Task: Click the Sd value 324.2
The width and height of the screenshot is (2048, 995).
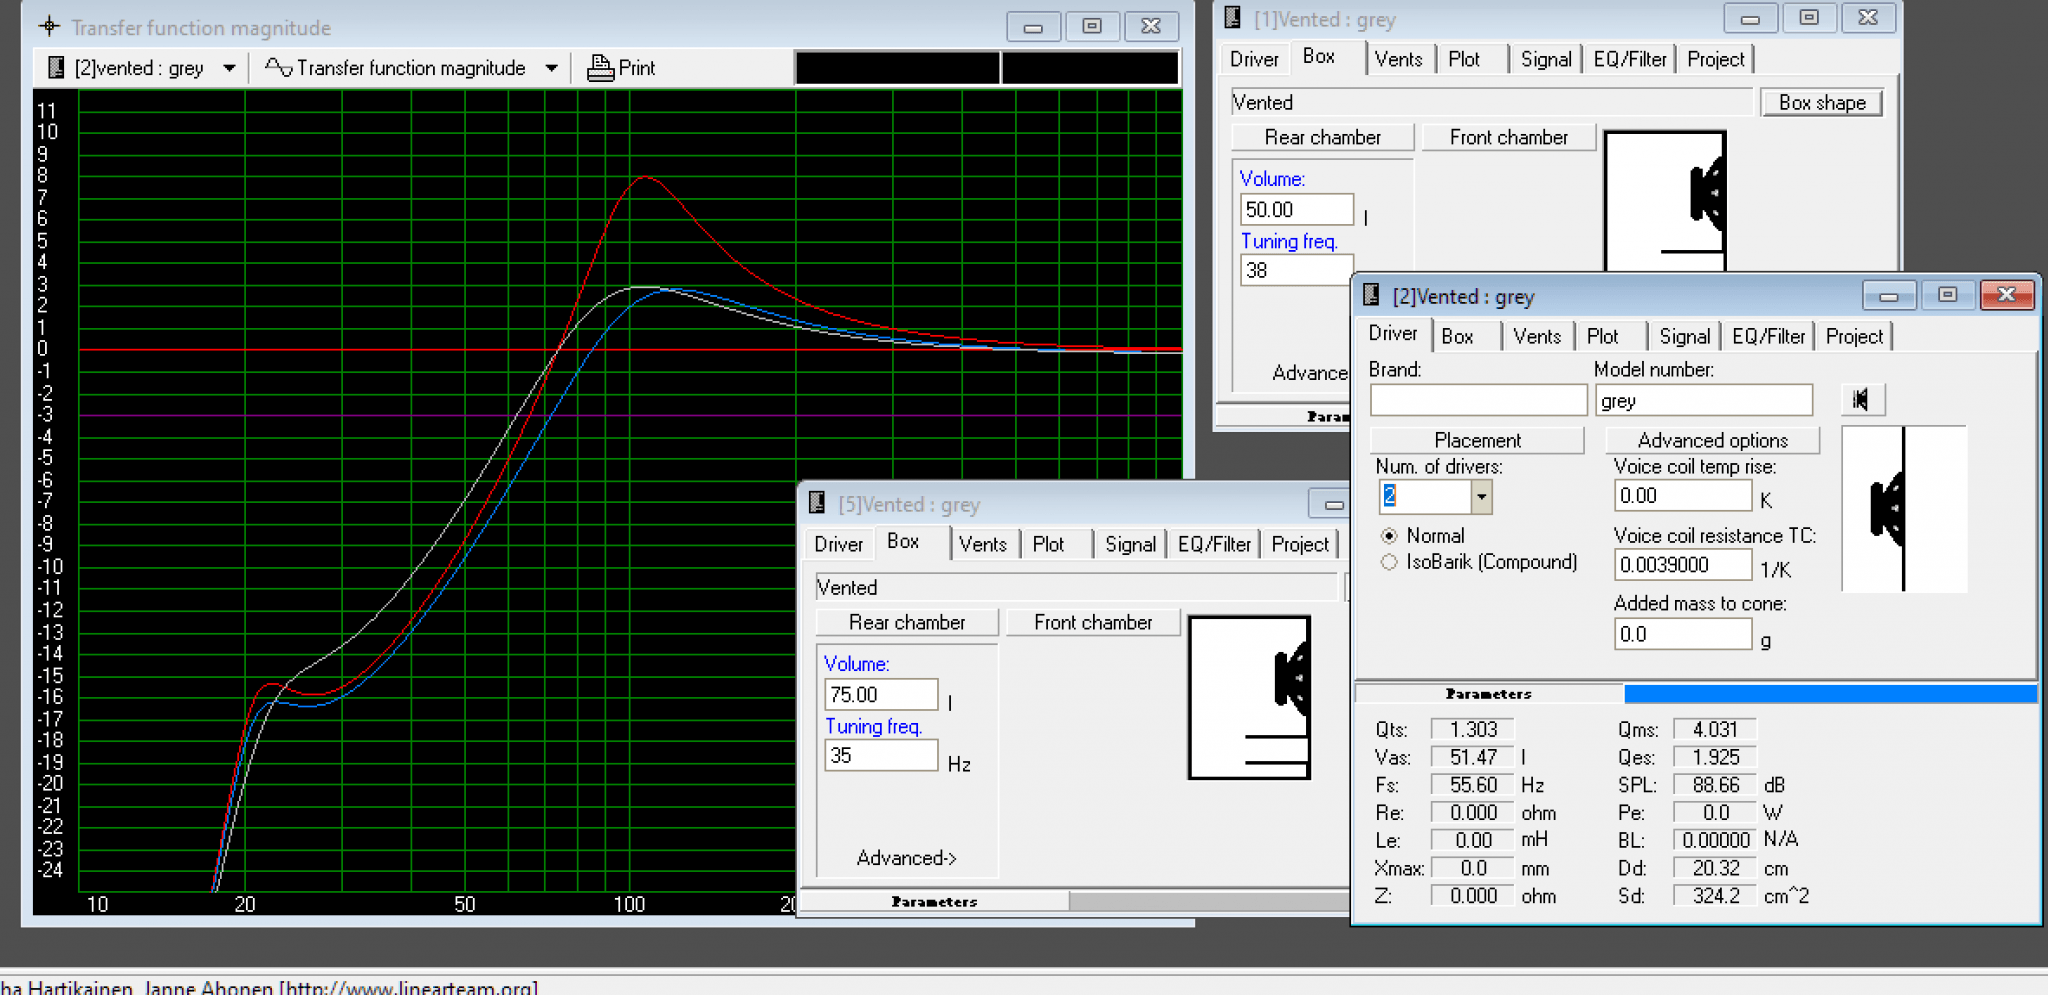Action: click(1715, 897)
